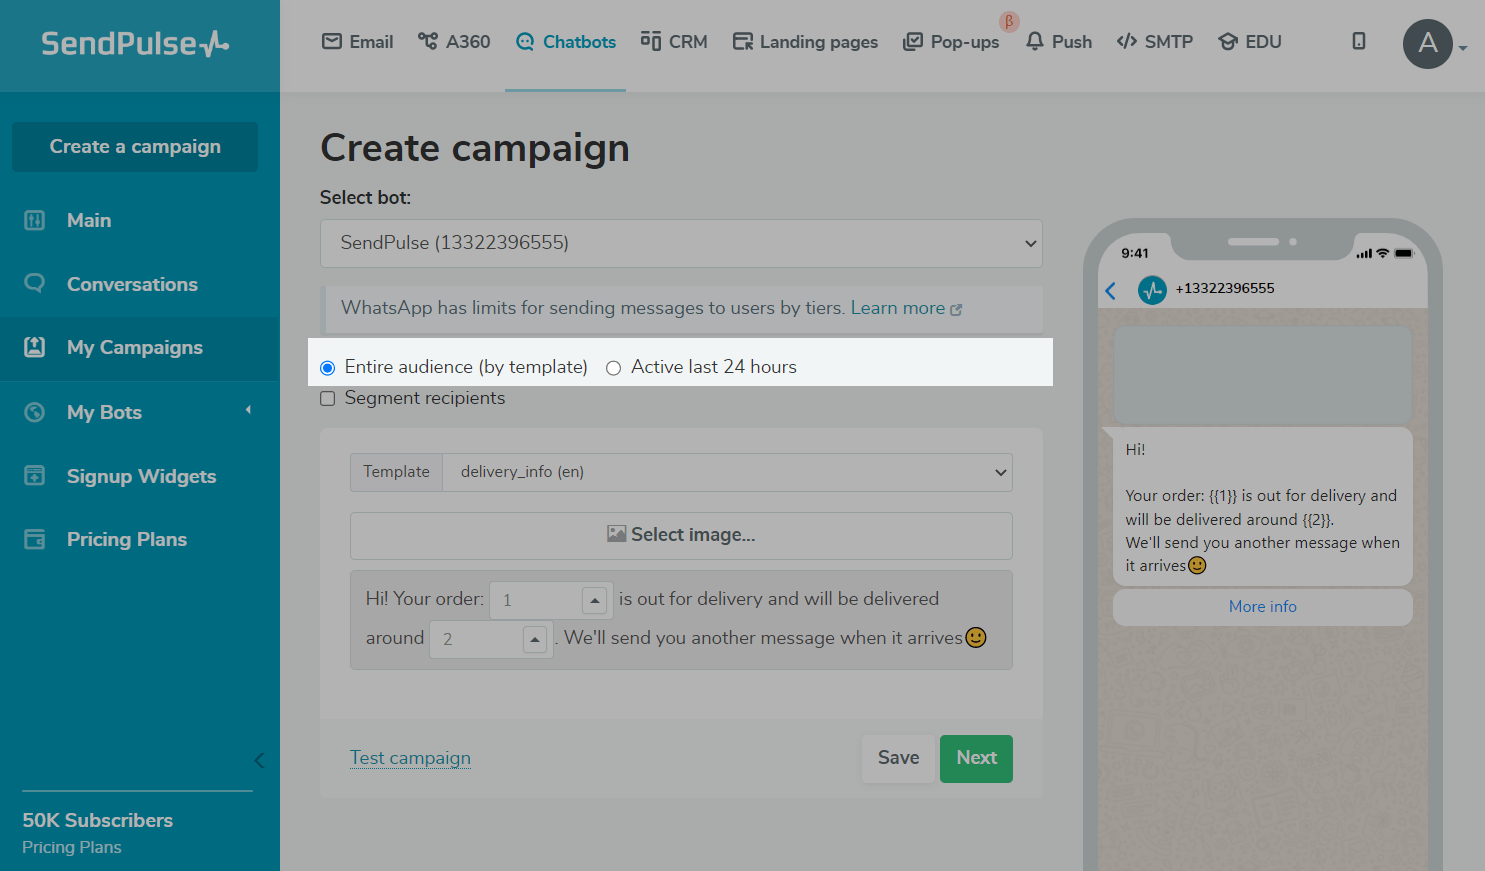Open Conversations from the sidebar
The height and width of the screenshot is (871, 1485).
(131, 284)
